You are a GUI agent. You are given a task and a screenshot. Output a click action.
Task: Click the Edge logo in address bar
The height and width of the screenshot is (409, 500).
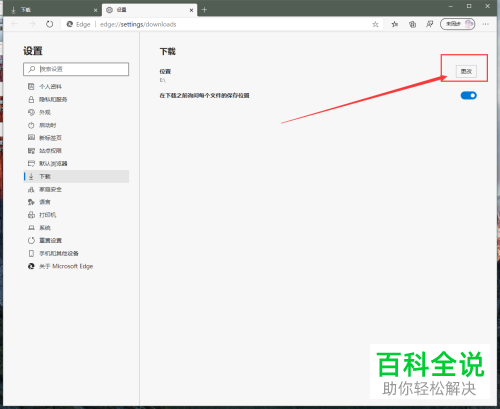click(70, 24)
